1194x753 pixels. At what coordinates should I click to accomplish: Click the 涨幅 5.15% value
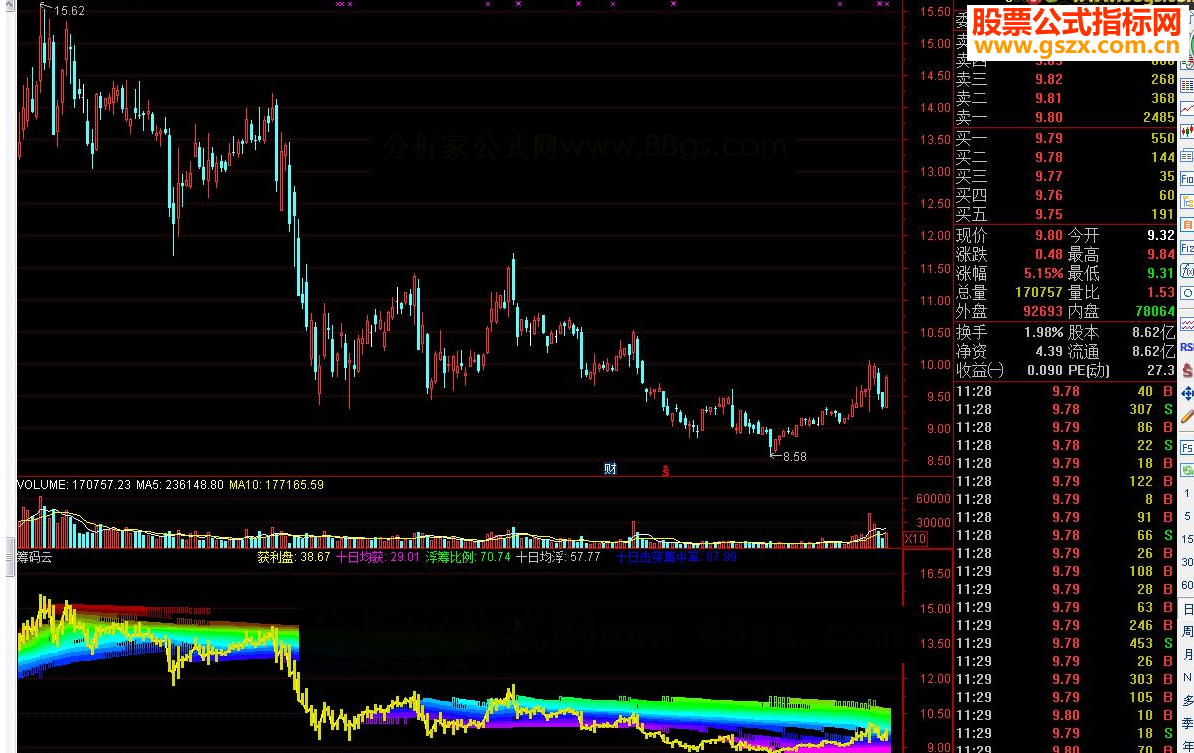pos(1043,273)
